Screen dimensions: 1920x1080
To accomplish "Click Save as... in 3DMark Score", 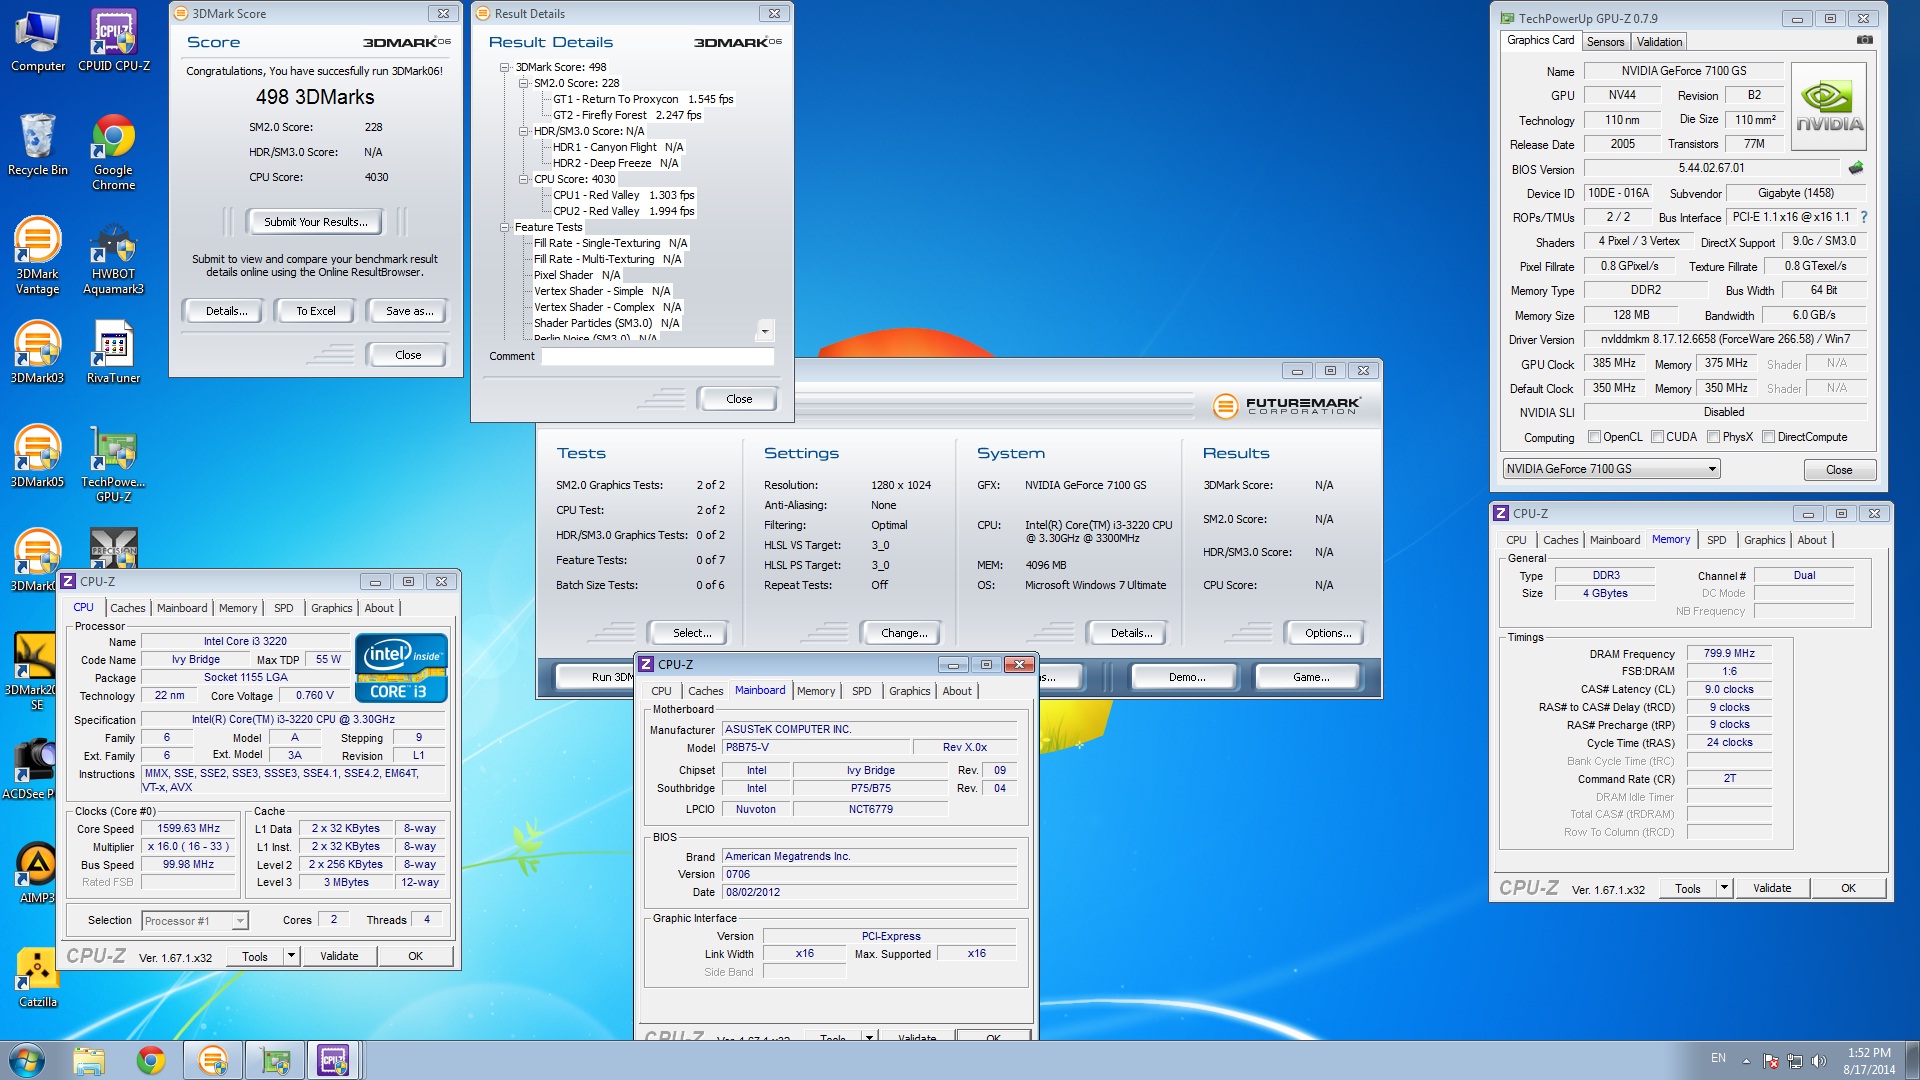I will tap(410, 311).
